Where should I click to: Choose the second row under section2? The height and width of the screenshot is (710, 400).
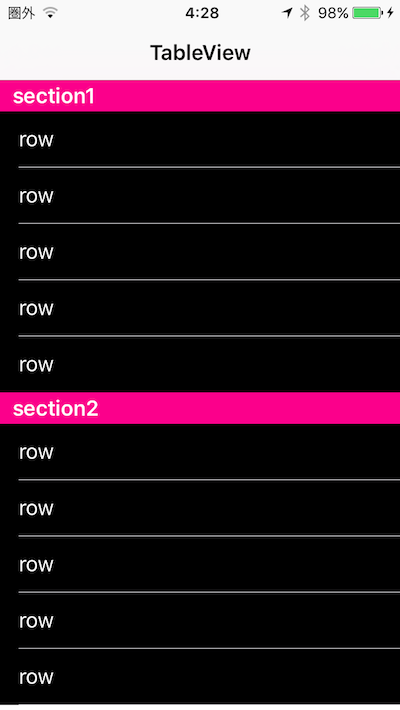click(200, 508)
